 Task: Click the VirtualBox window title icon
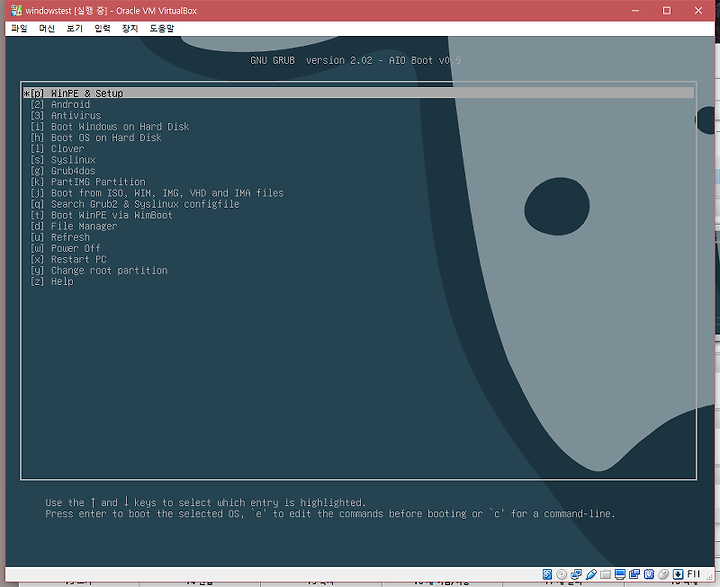click(x=17, y=10)
